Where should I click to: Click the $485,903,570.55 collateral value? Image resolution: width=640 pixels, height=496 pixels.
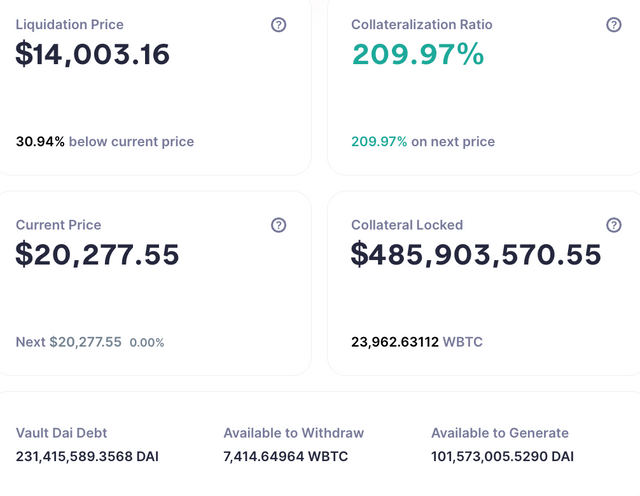(x=476, y=255)
